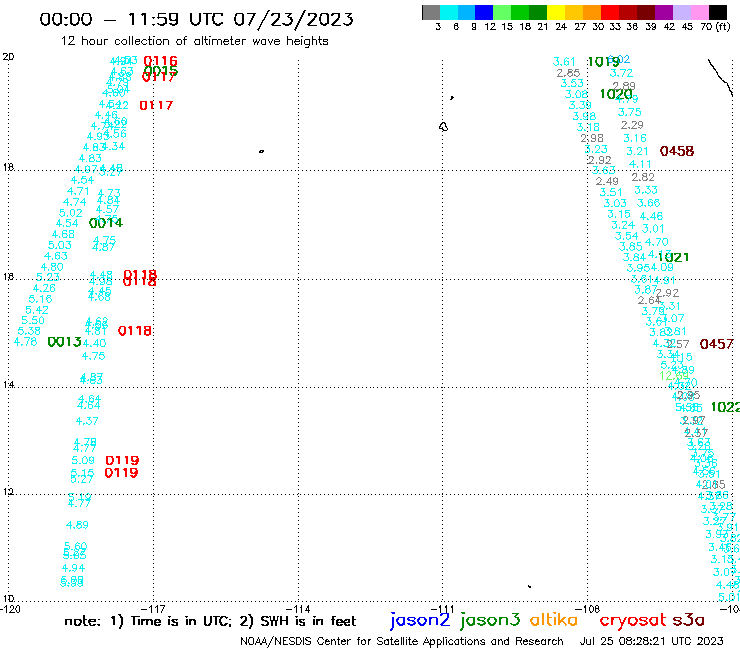Screen dimensions: 740x650
Task: Click the altika satellite label
Action: [x=554, y=620]
